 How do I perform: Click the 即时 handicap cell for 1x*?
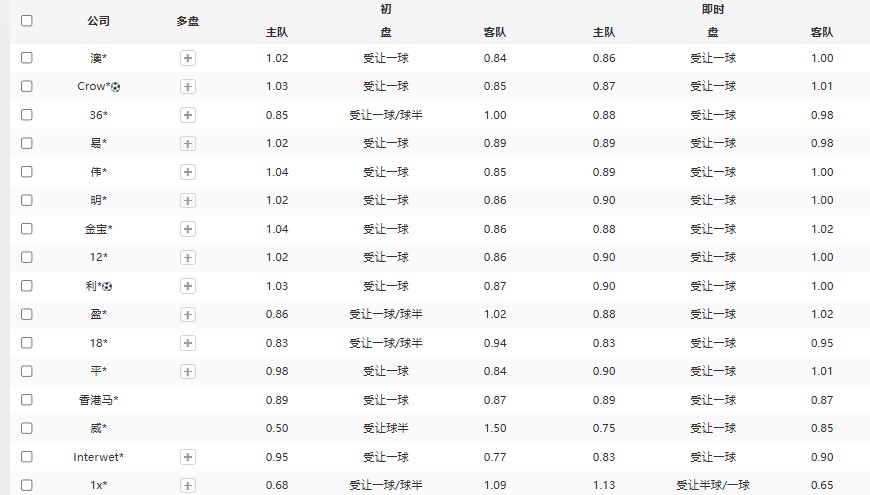point(712,486)
